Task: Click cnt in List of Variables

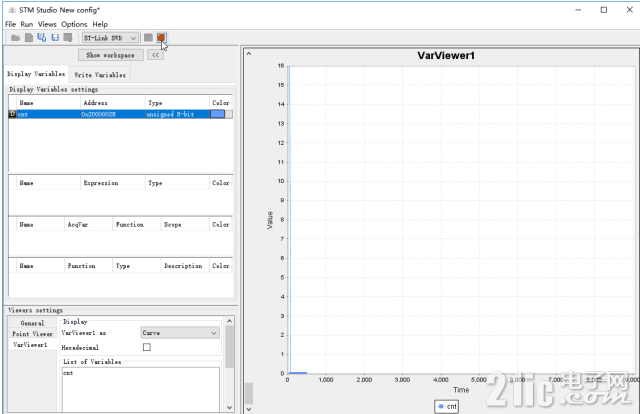Action: [68, 373]
